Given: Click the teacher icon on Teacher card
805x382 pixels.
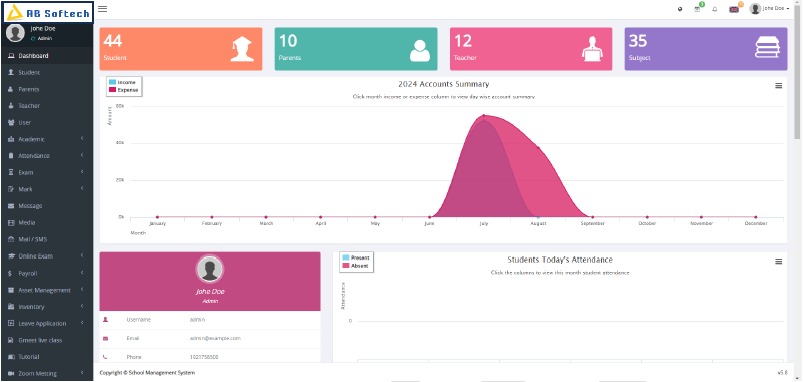Looking at the screenshot, I should pos(592,49).
